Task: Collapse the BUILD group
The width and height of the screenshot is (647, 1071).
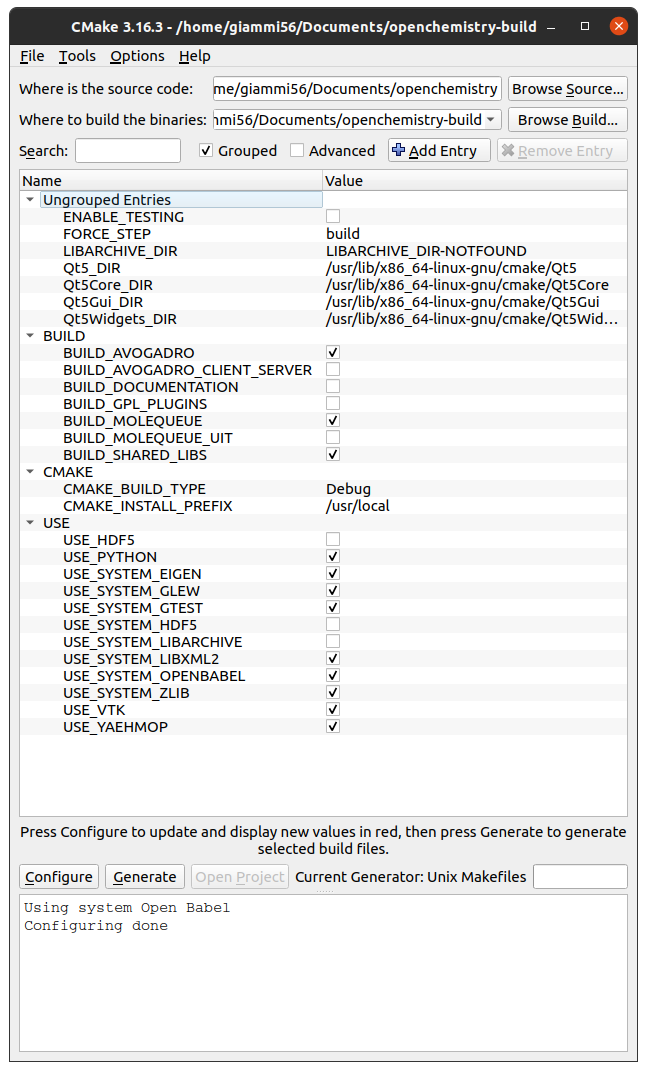Action: coord(30,336)
